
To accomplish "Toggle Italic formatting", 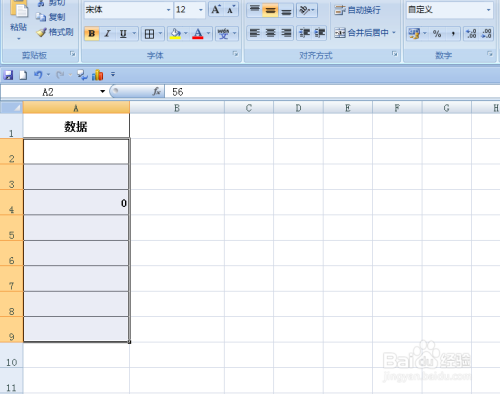I will coord(107,34).
